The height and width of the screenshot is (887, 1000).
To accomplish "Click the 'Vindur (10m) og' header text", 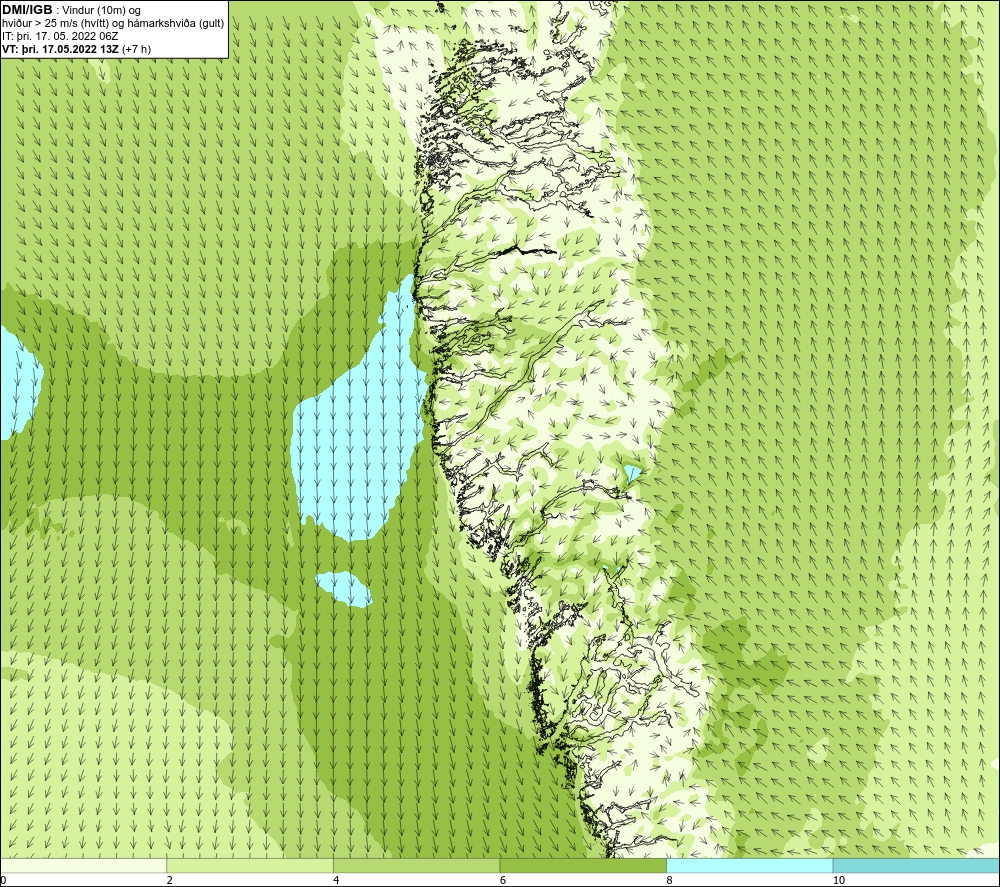I will pyautogui.click(x=102, y=11).
